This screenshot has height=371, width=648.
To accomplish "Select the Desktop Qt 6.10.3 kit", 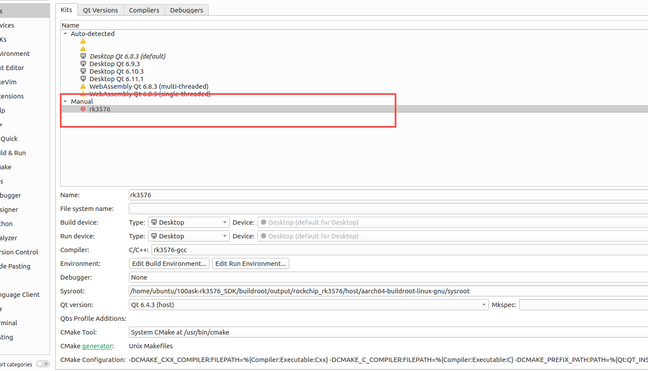I will pos(117,71).
